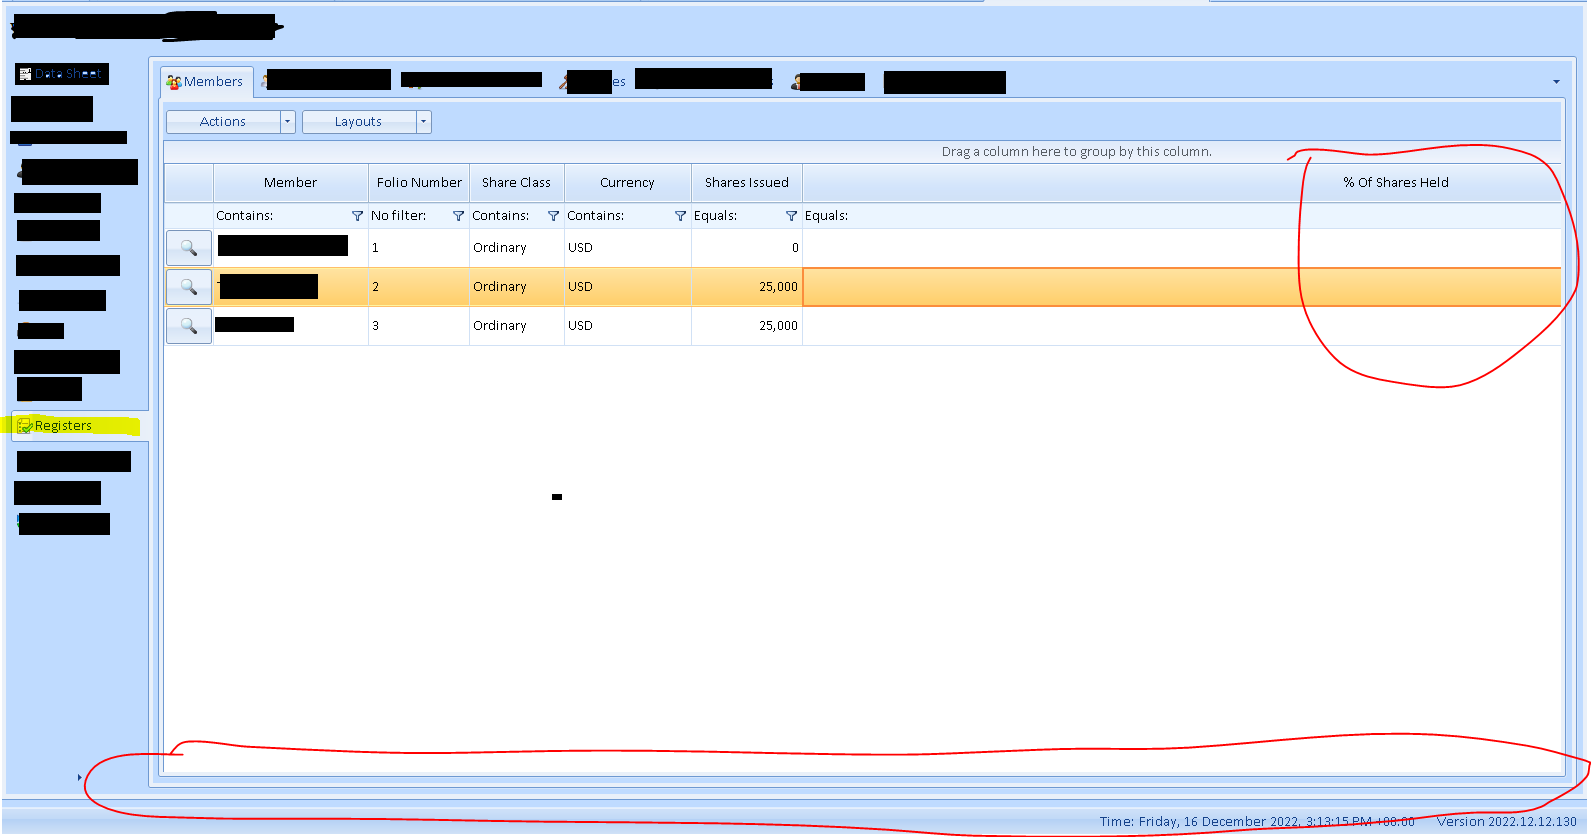The image size is (1591, 837).
Task: Click the Folio Number filter funnel icon
Action: coord(458,216)
